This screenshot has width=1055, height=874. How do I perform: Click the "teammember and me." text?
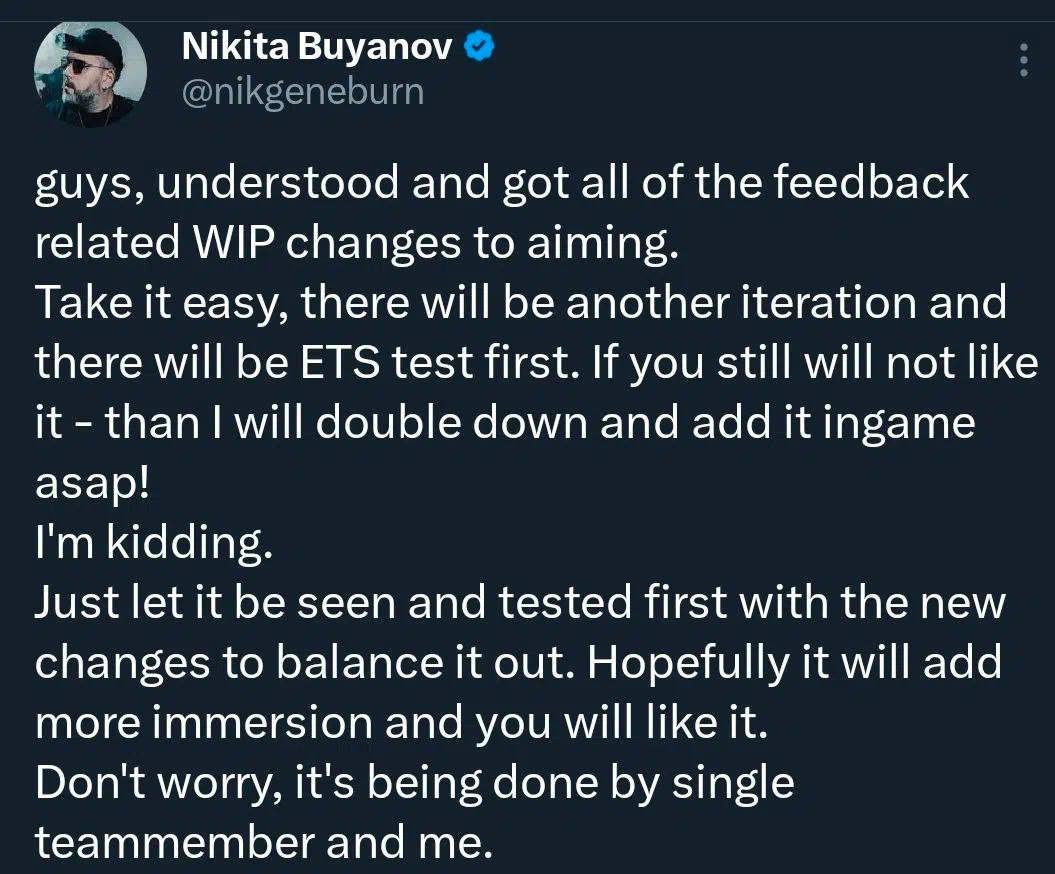pyautogui.click(x=264, y=843)
